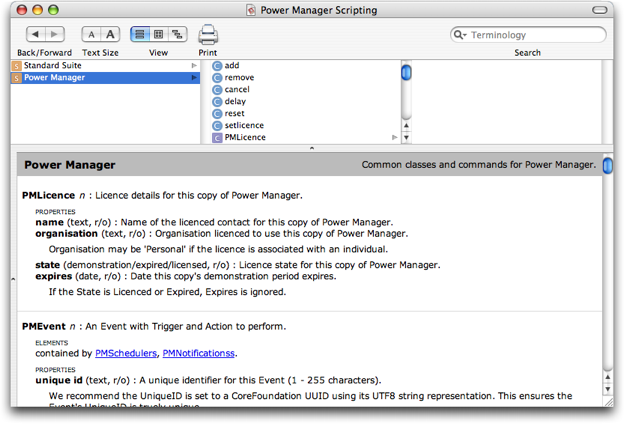This screenshot has width=624, height=424.
Task: Click the Standard Suite orange S icon
Action: pyautogui.click(x=16, y=66)
